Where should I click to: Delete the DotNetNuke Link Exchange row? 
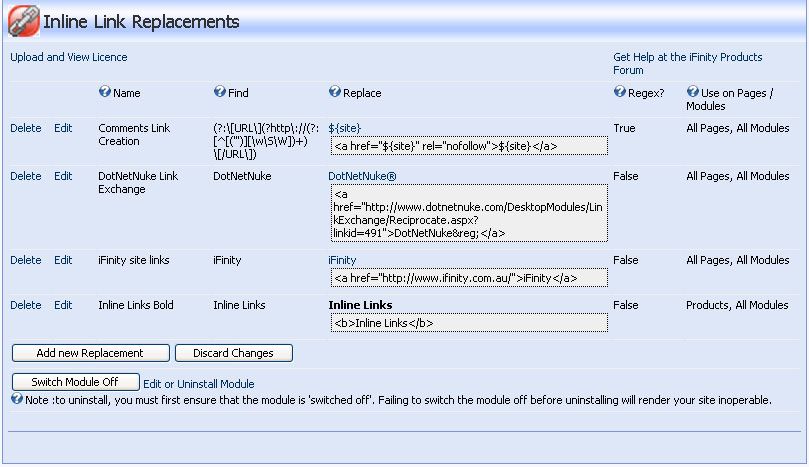pos(25,176)
